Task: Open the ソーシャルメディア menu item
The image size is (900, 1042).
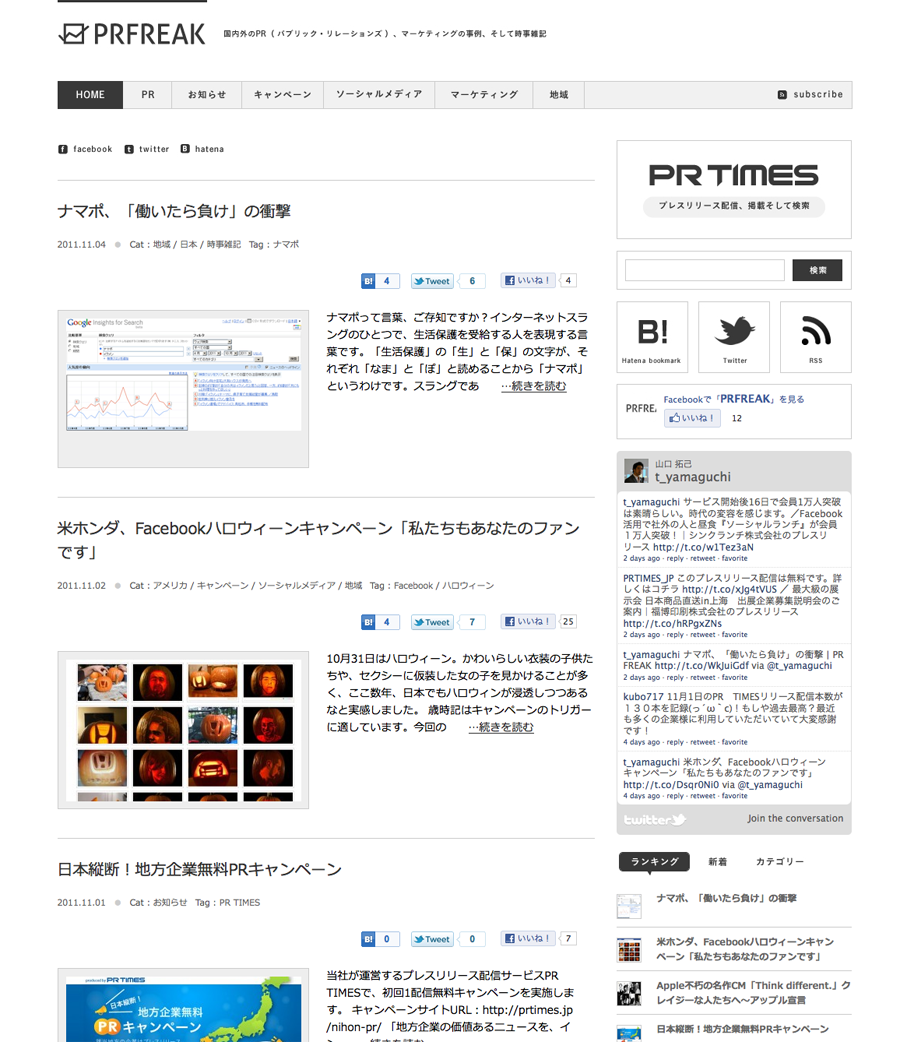Action: click(379, 95)
